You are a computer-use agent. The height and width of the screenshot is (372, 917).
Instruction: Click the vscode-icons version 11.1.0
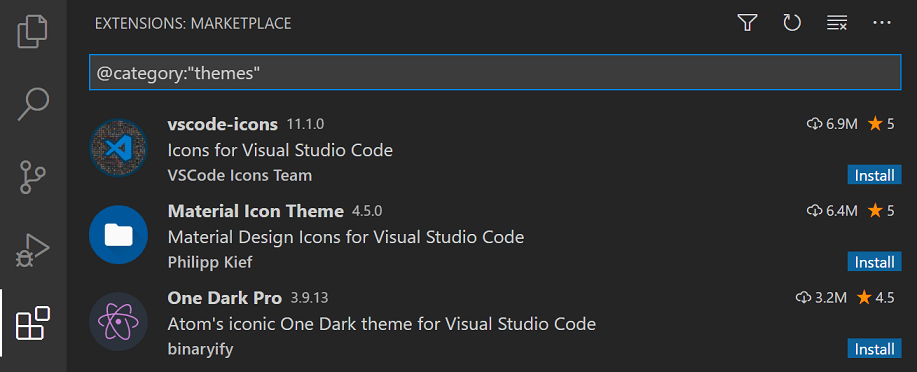click(x=305, y=125)
